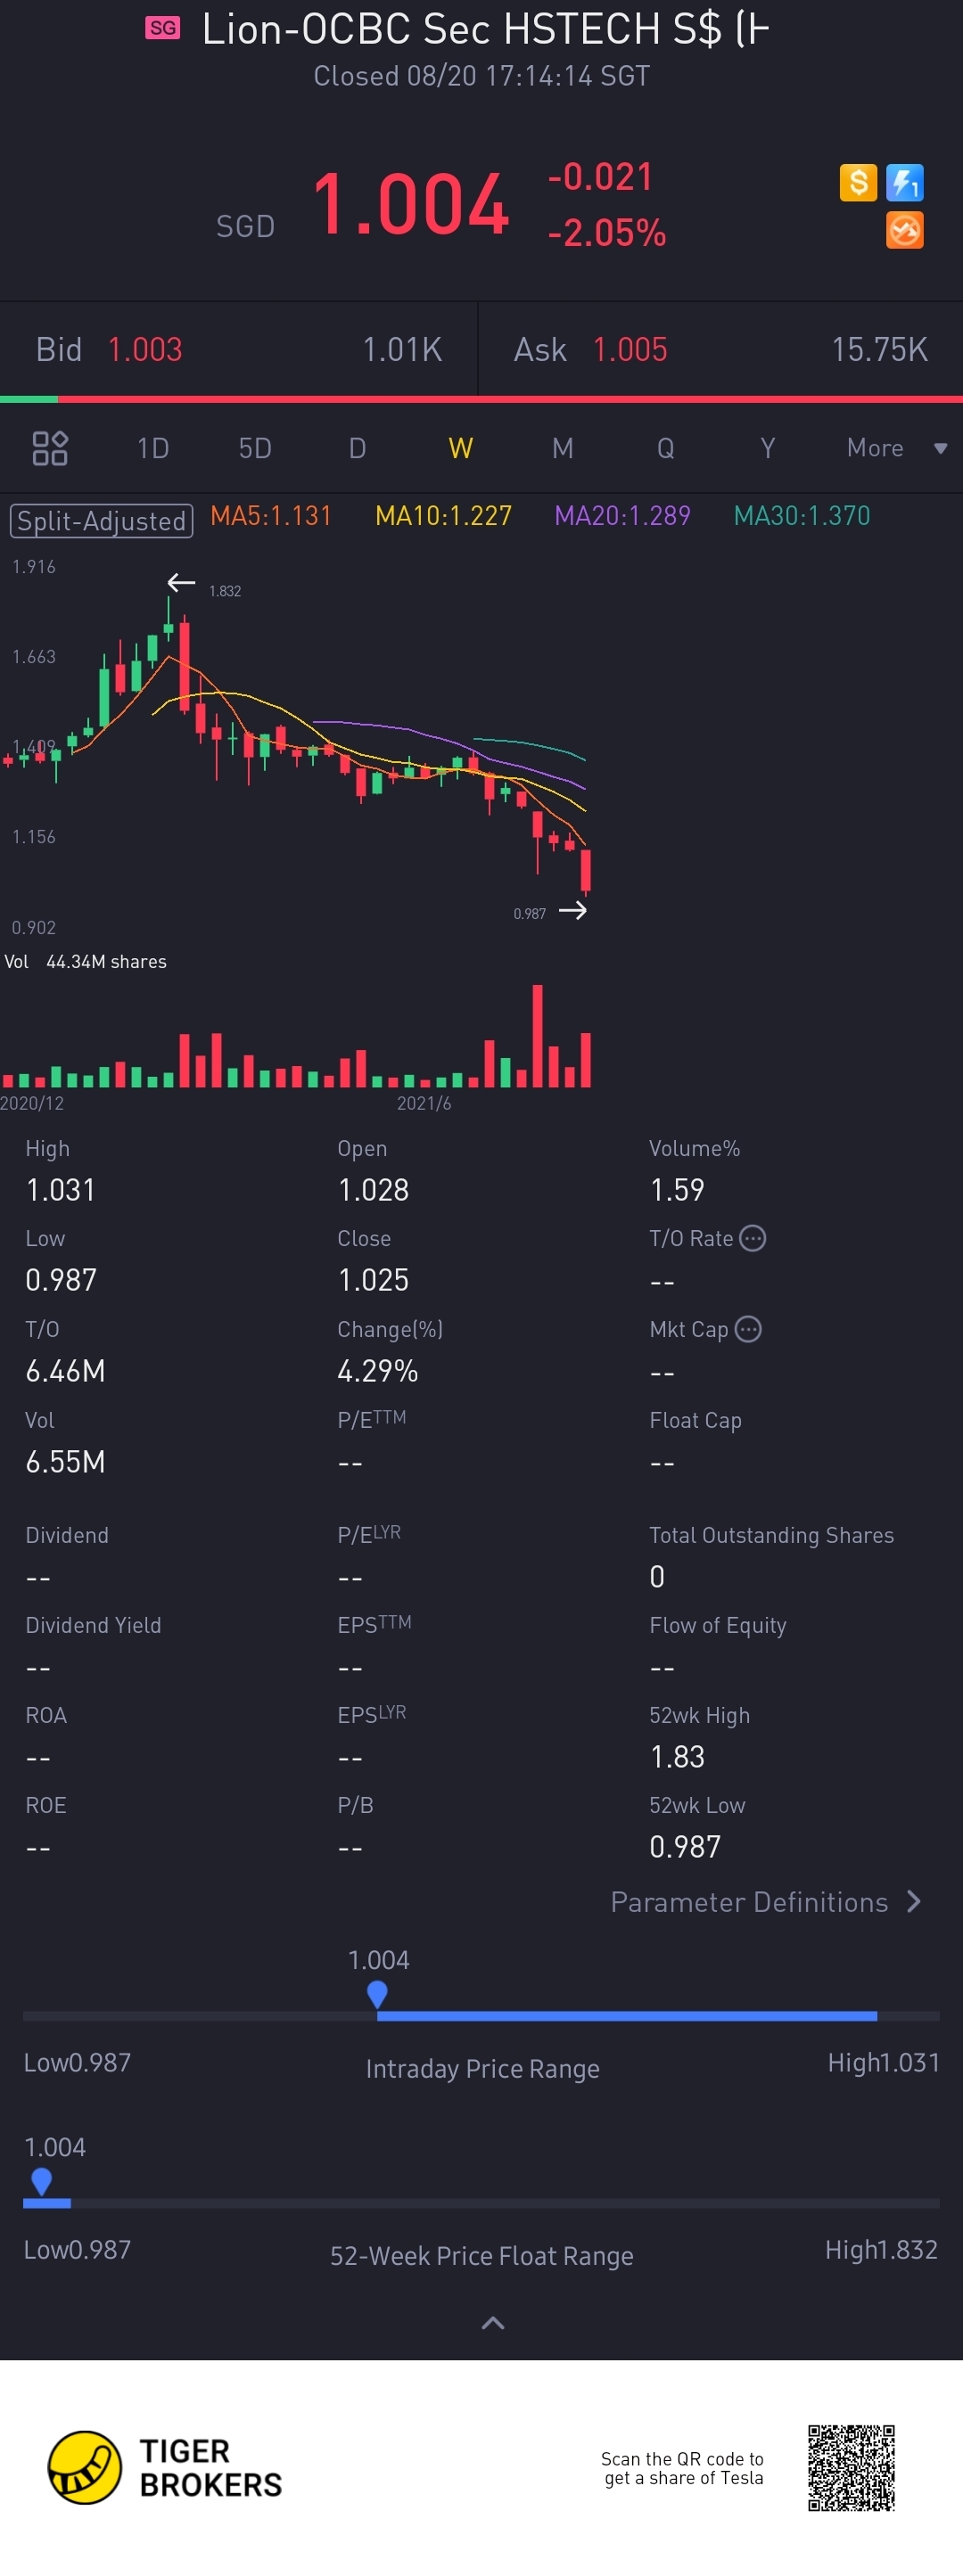The width and height of the screenshot is (963, 2576).
Task: Tap the Bid price 1.003
Action: [x=145, y=349]
